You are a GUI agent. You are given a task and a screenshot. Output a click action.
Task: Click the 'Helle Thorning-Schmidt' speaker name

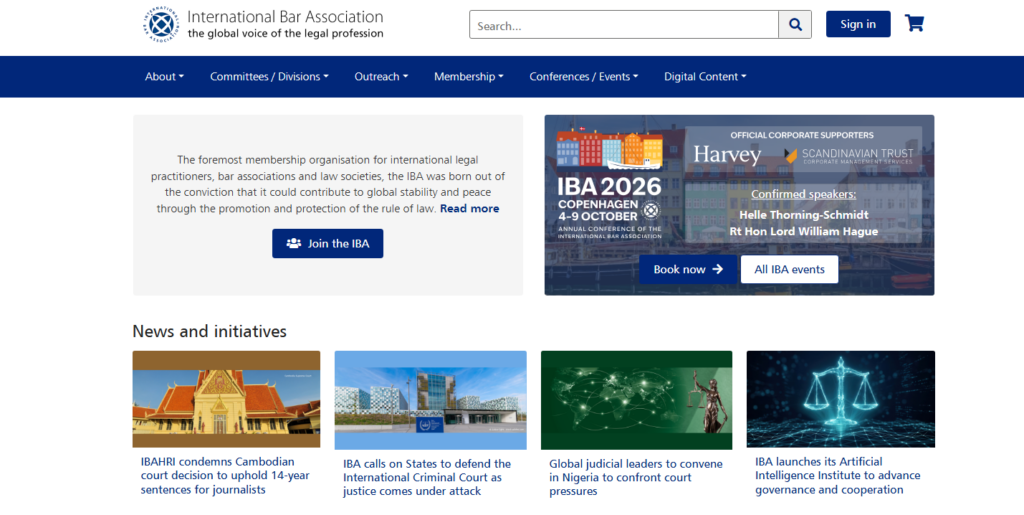coord(804,215)
